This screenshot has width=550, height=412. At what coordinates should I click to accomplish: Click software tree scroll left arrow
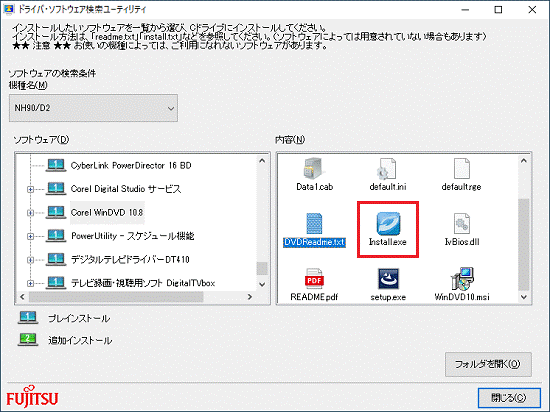pyautogui.click(x=22, y=297)
